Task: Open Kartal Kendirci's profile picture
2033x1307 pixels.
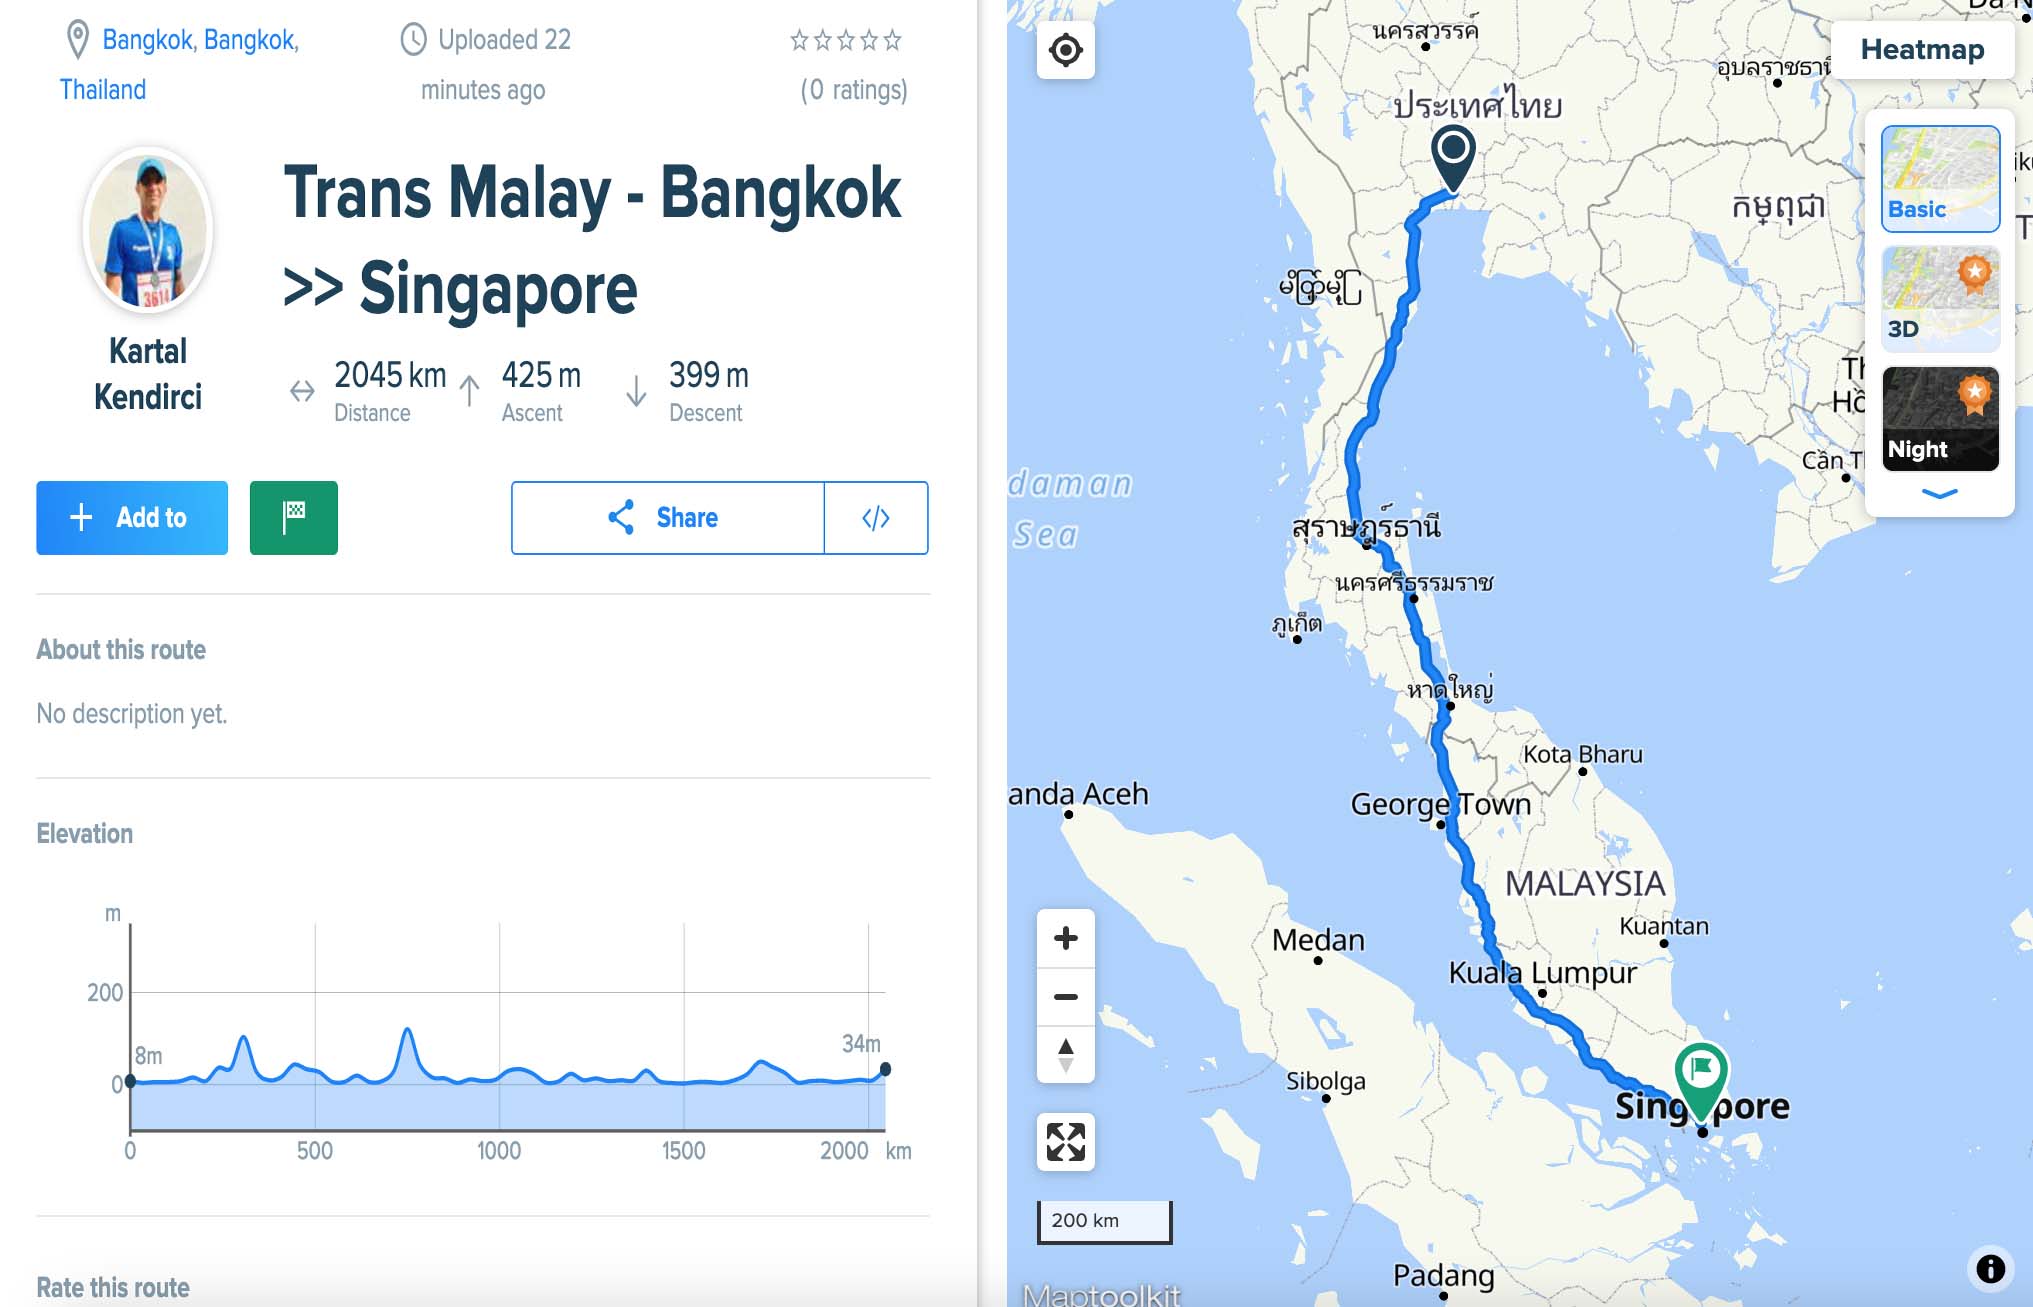Action: 148,230
